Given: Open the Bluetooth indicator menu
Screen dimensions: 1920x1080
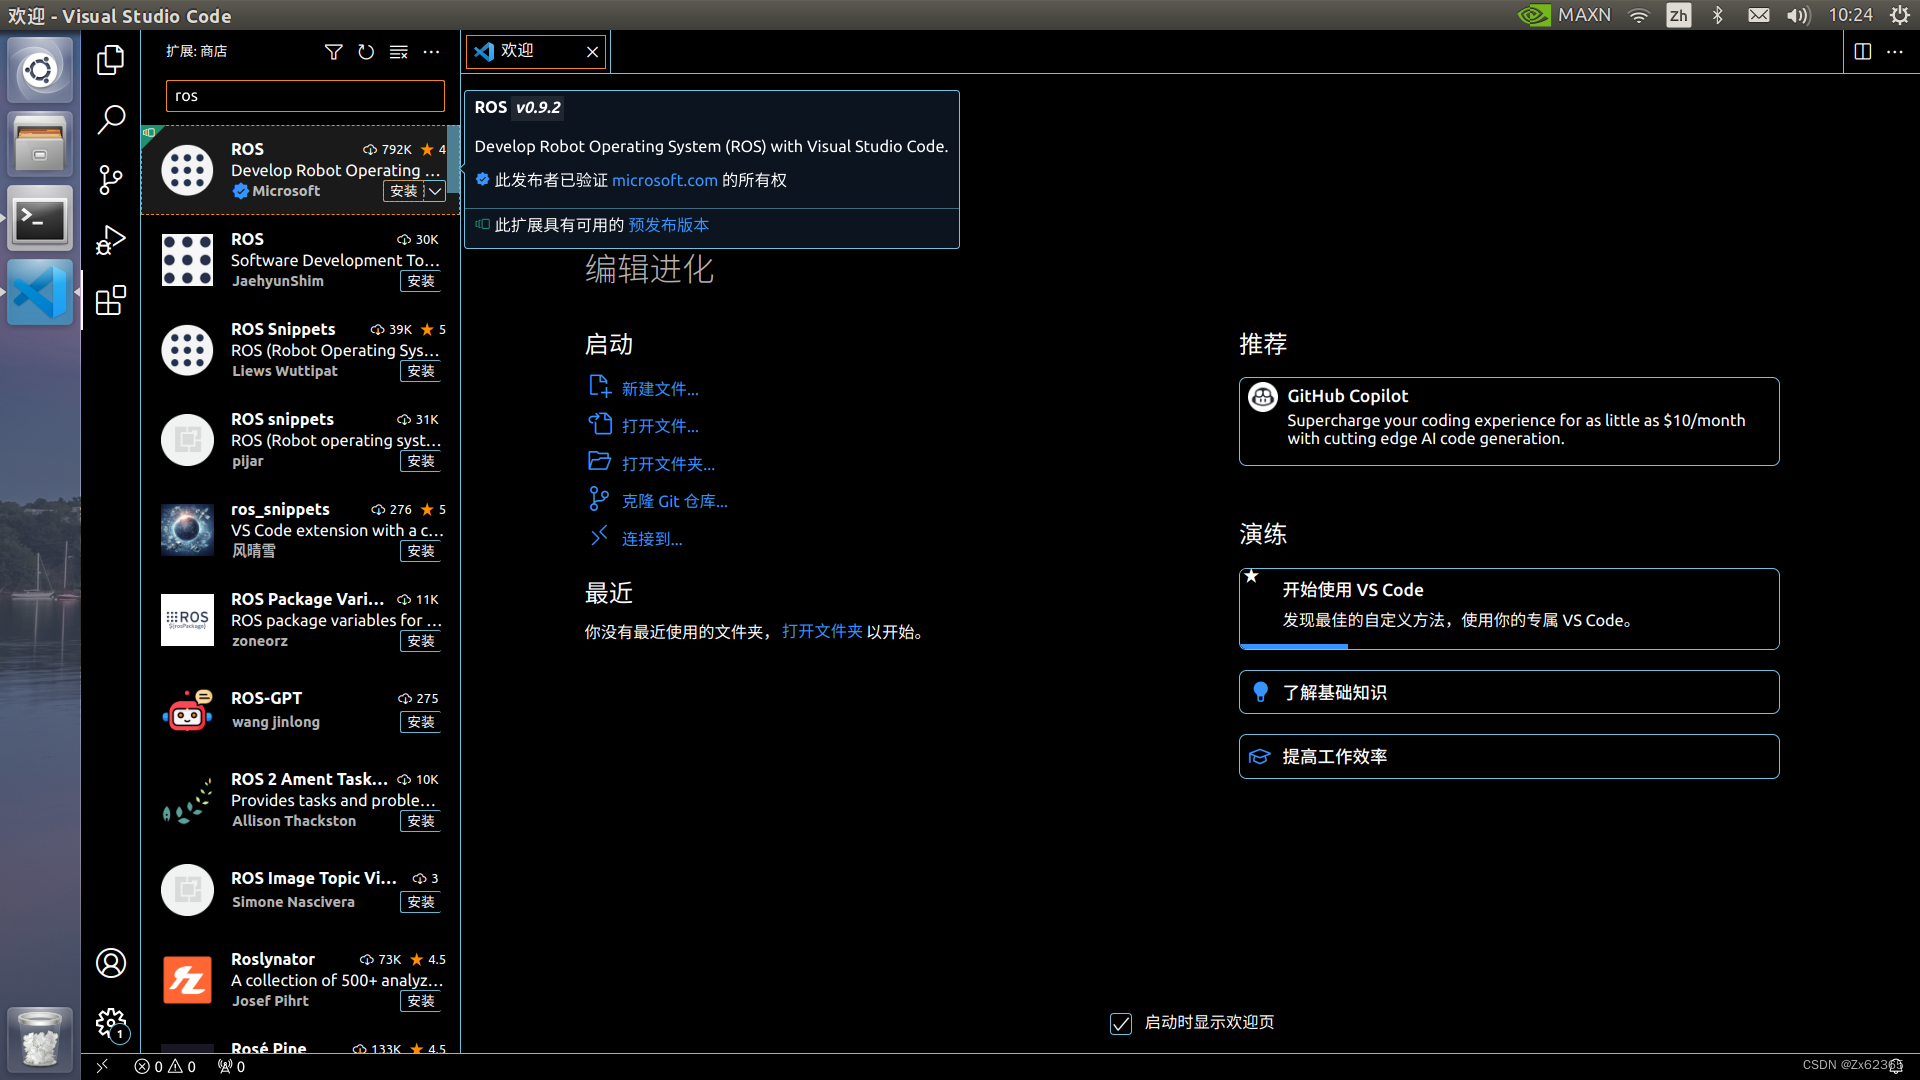Looking at the screenshot, I should (1718, 15).
